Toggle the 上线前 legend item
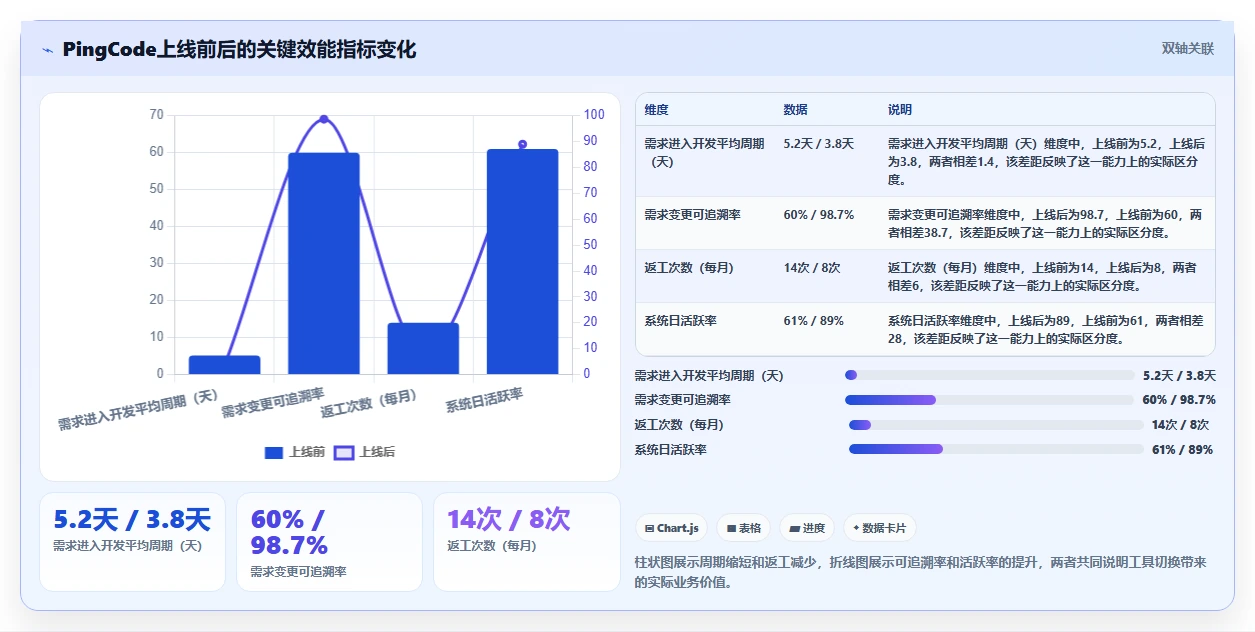 point(295,452)
